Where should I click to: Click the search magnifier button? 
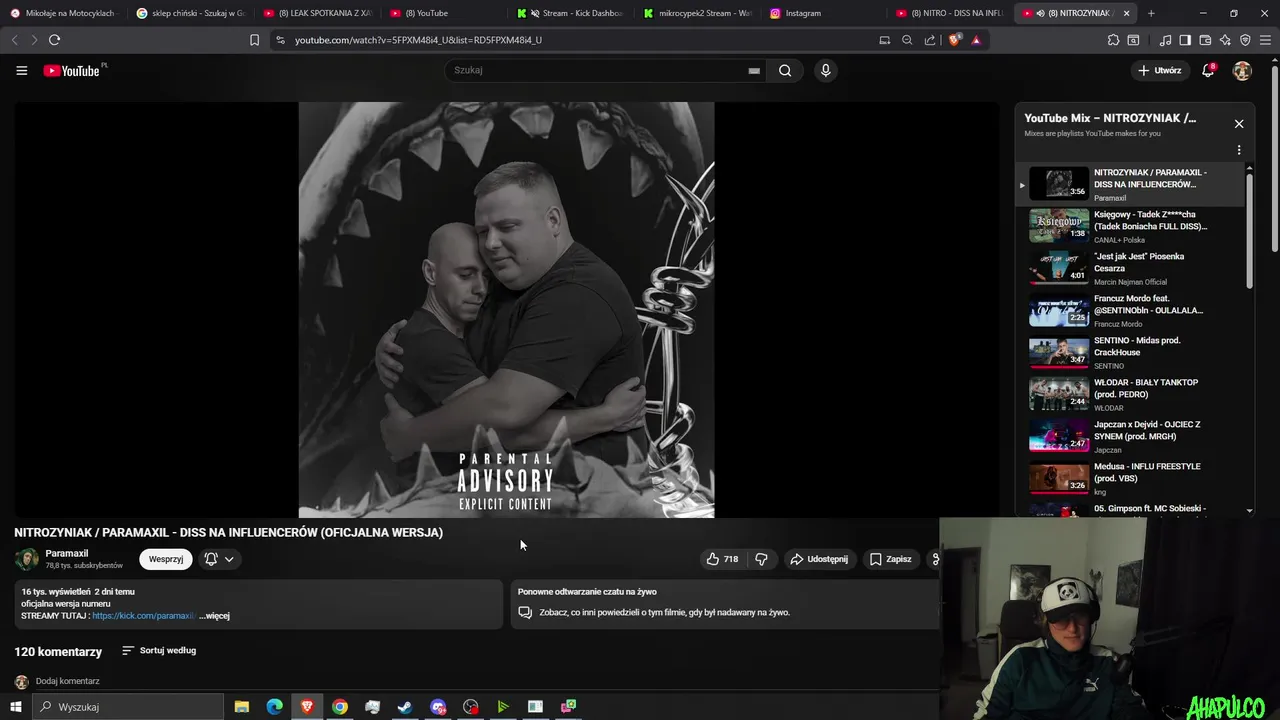pos(785,70)
